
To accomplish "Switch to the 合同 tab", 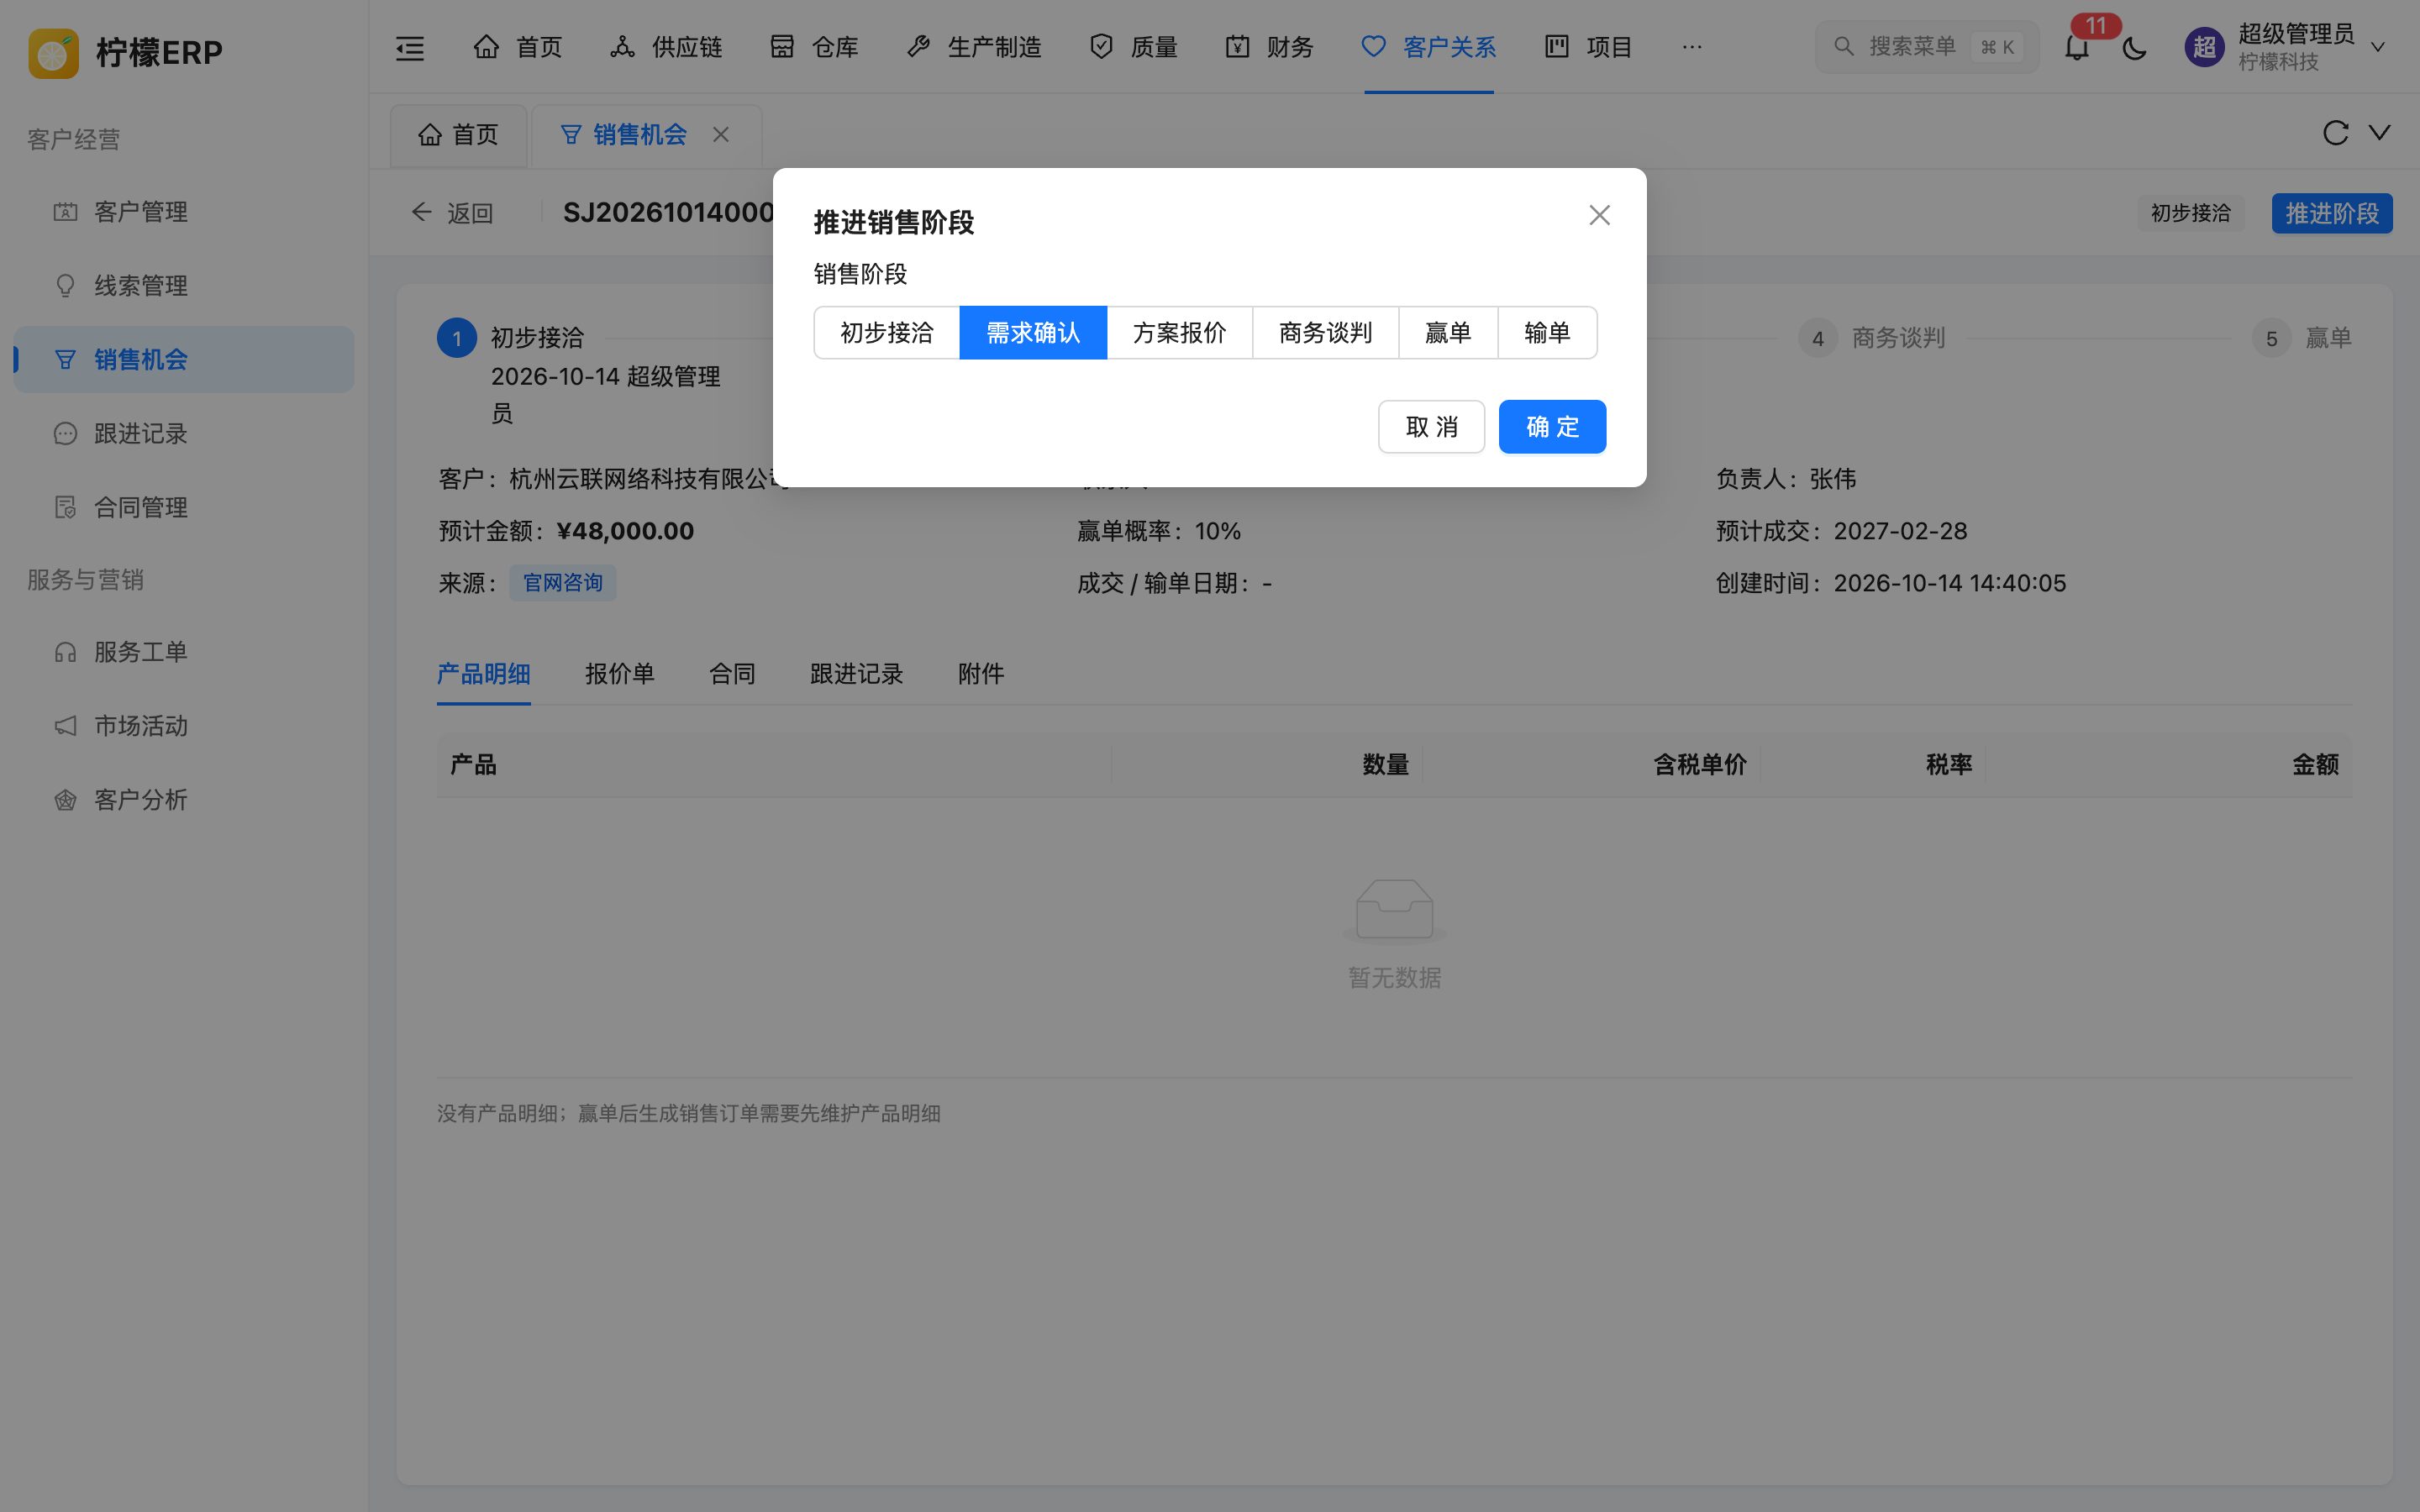I will point(732,674).
